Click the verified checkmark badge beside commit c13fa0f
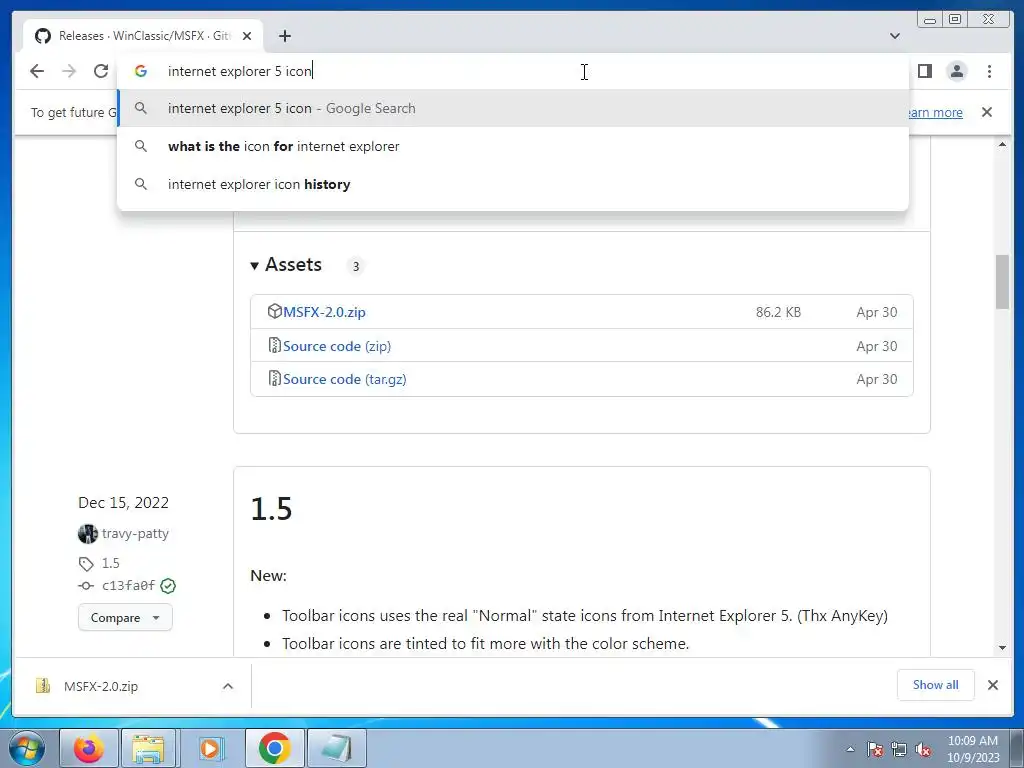This screenshot has height=768, width=1024. point(168,586)
